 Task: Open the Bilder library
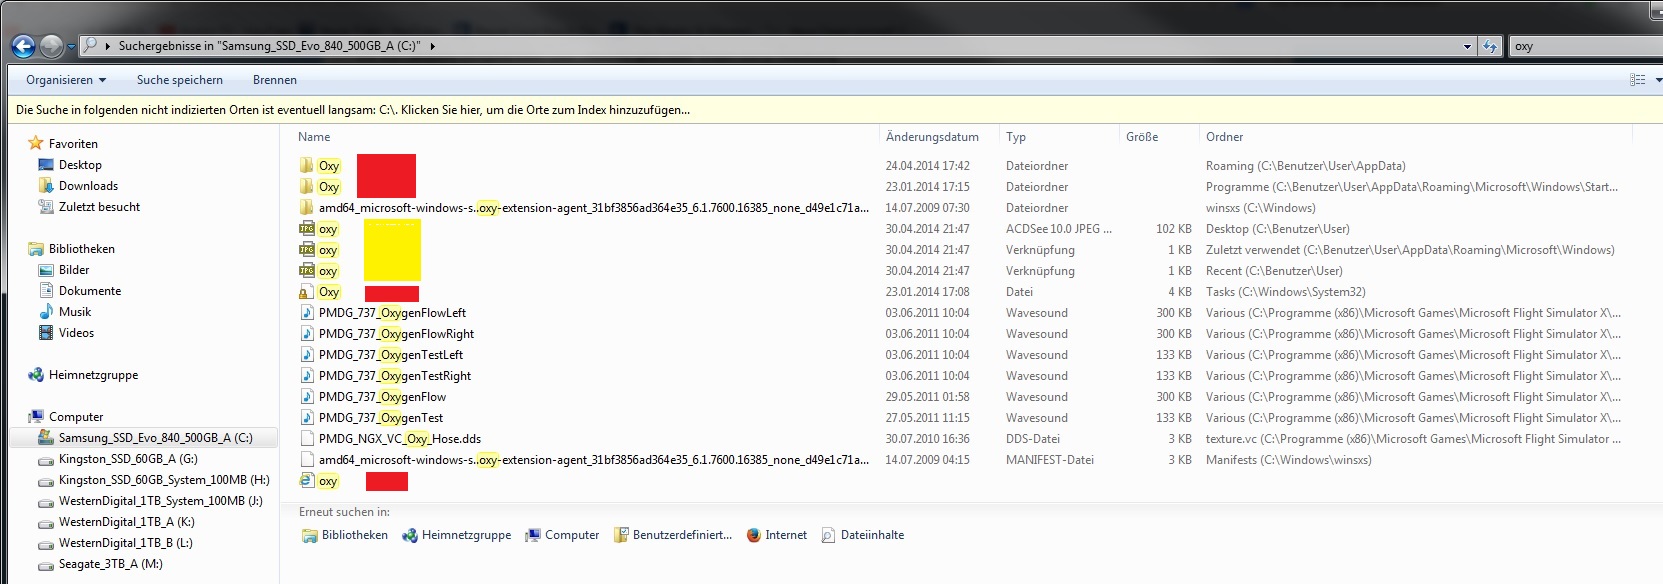(x=74, y=270)
